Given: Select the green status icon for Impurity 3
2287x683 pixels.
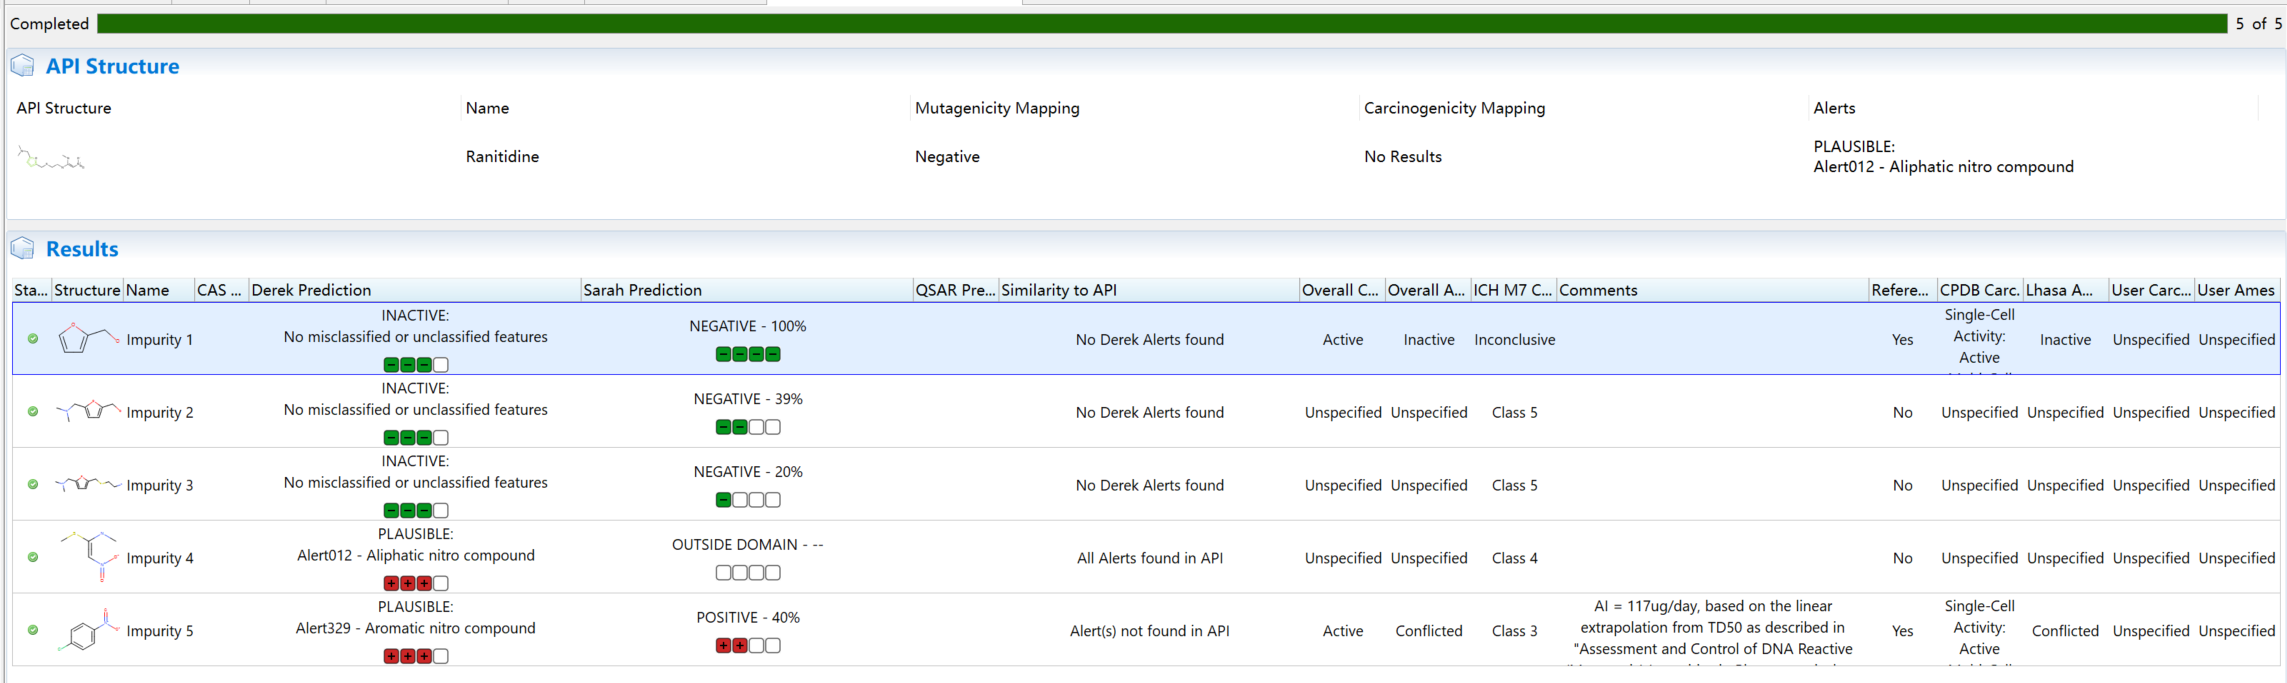Looking at the screenshot, I should point(33,485).
